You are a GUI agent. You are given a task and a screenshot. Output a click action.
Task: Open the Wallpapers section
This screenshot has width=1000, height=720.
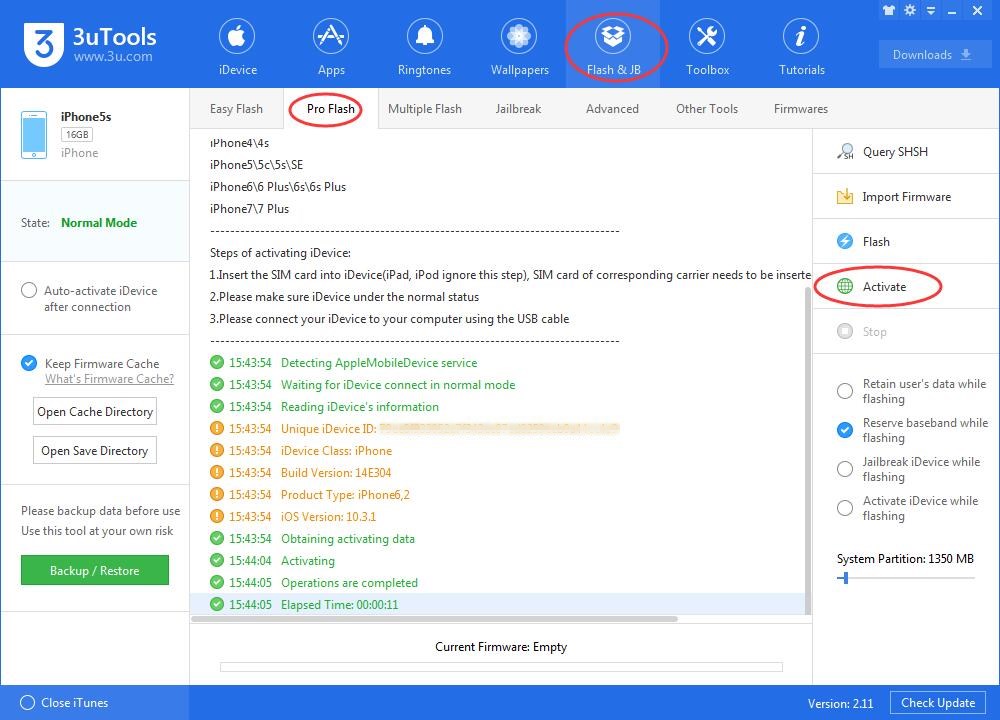point(519,47)
